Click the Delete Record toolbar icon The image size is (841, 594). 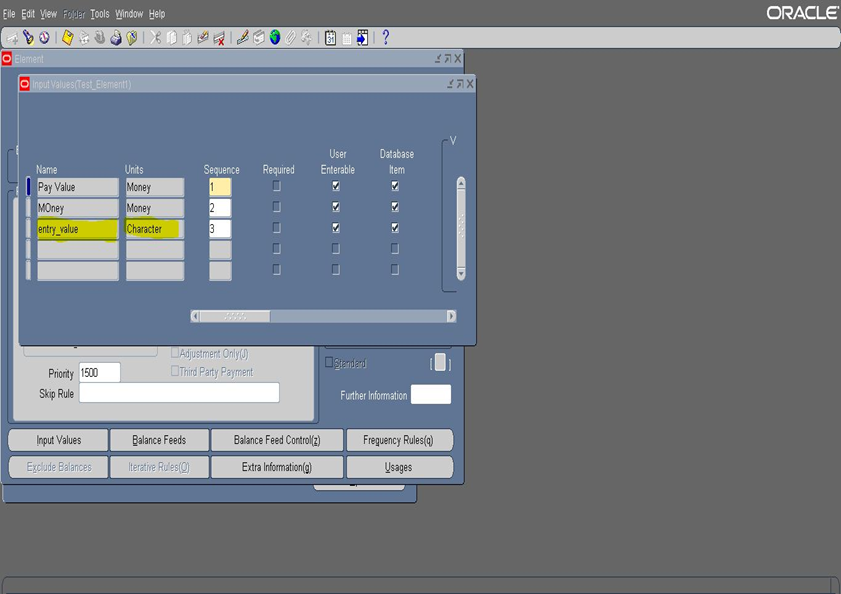coord(219,38)
